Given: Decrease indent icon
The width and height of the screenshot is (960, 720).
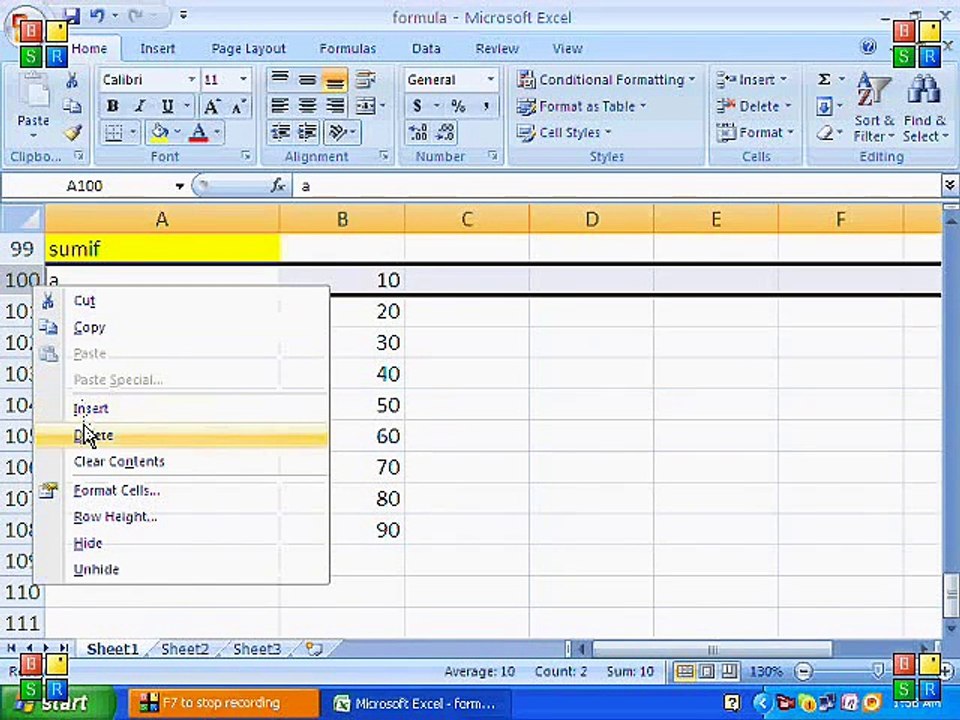Looking at the screenshot, I should coord(280,132).
